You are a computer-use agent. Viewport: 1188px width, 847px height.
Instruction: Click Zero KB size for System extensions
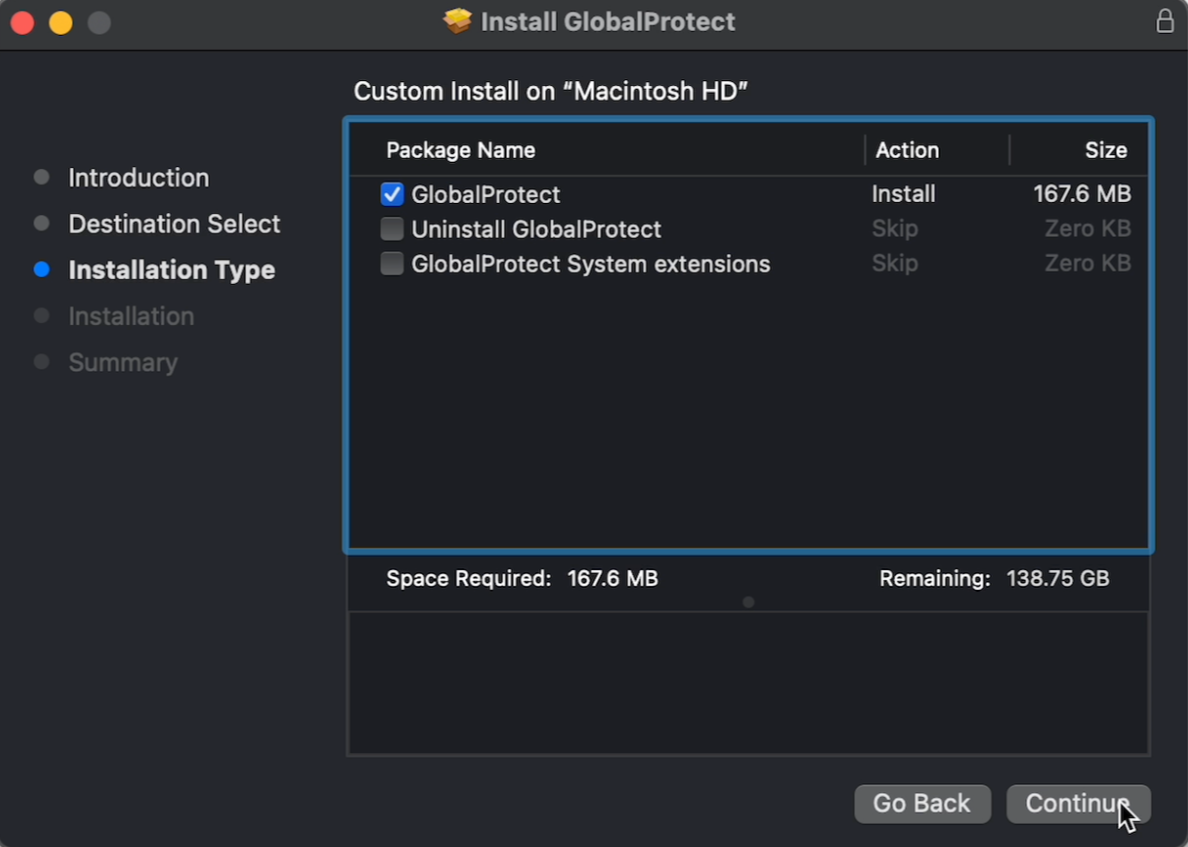pos(1087,264)
